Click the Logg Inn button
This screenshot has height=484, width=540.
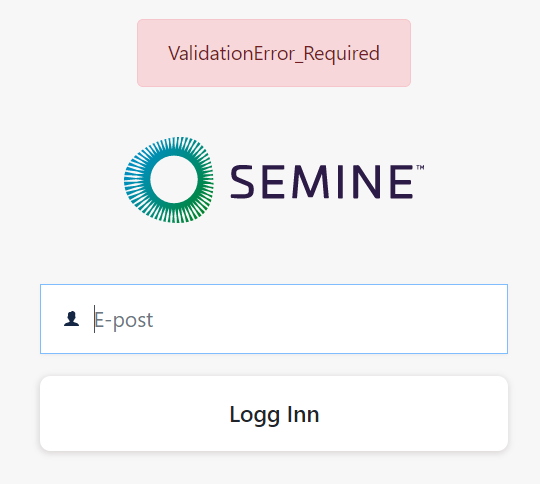(x=274, y=413)
